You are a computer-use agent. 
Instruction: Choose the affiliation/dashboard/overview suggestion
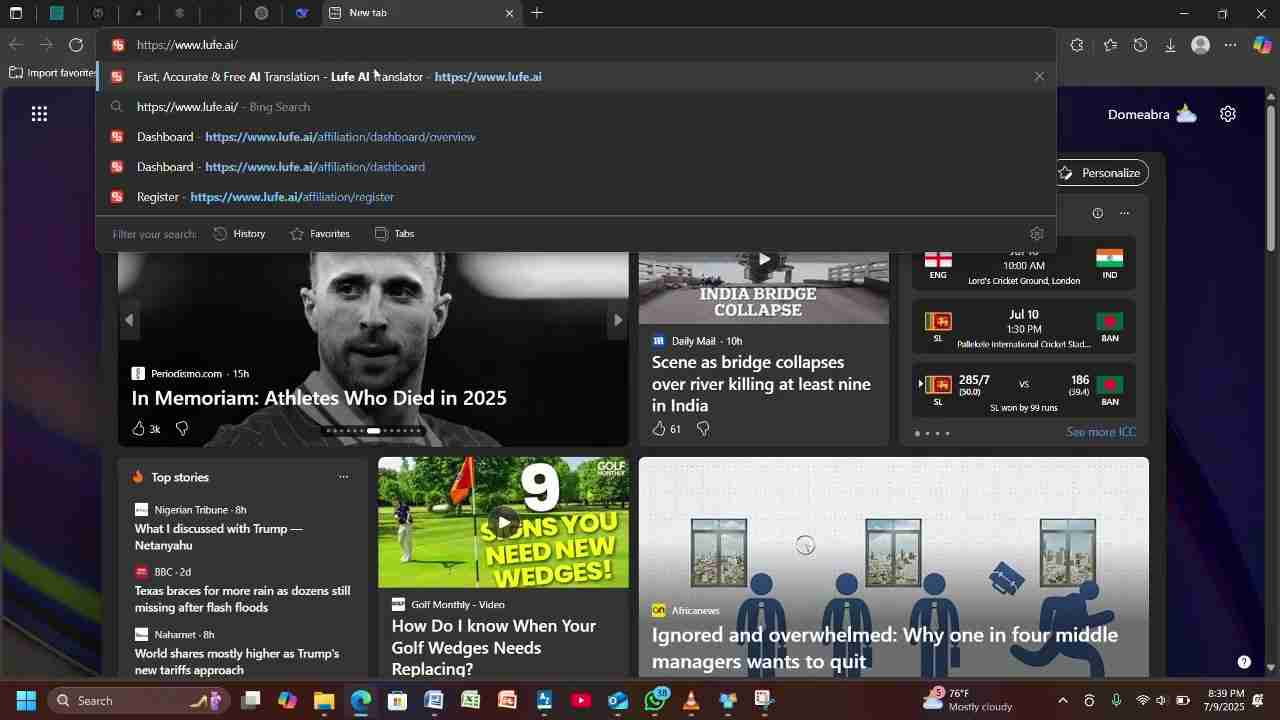click(x=575, y=137)
